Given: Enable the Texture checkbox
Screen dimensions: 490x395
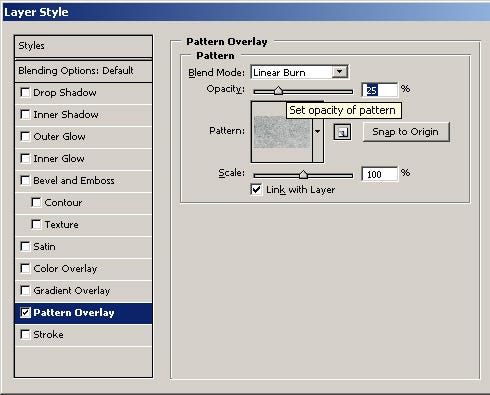Looking at the screenshot, I should [36, 224].
